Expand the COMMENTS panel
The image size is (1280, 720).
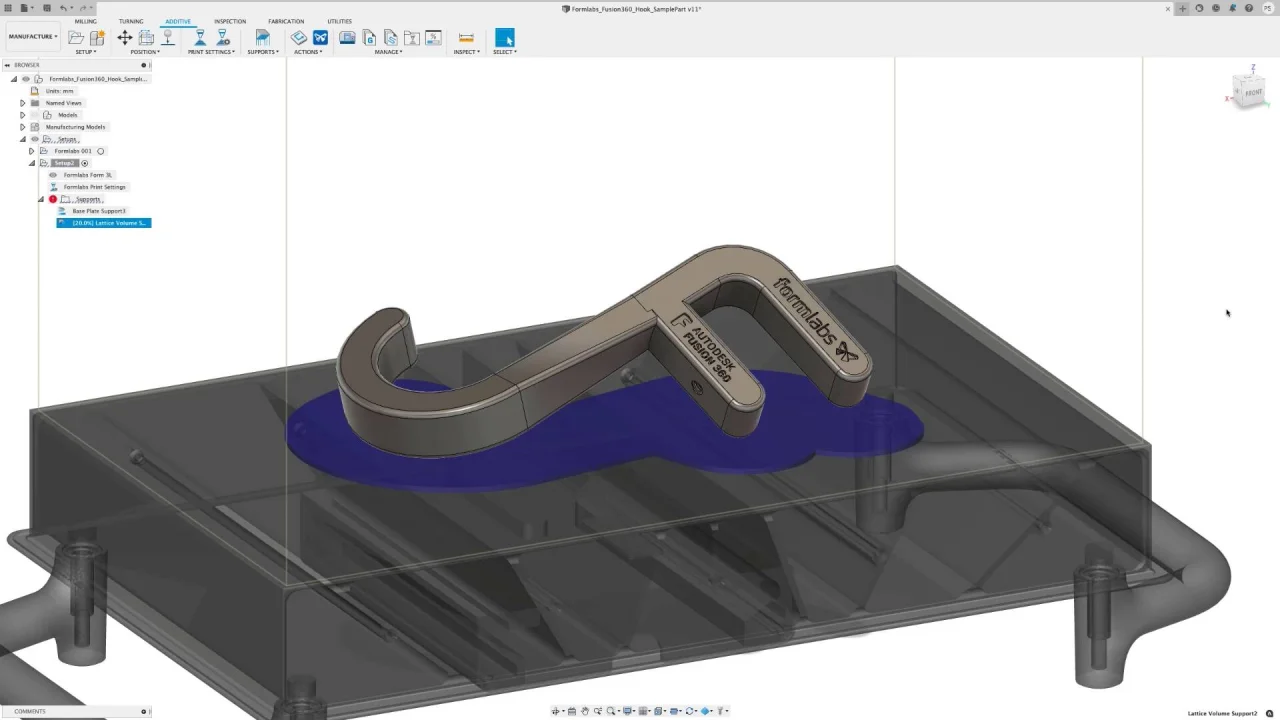pos(143,711)
